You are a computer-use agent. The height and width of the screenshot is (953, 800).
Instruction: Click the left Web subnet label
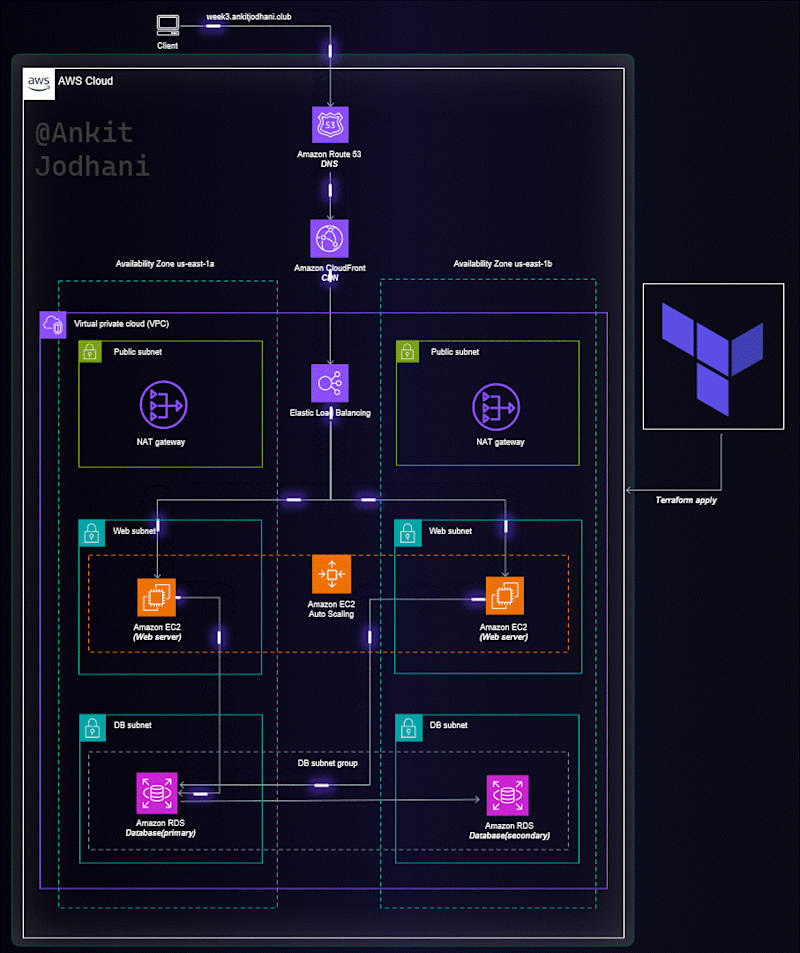coord(134,531)
